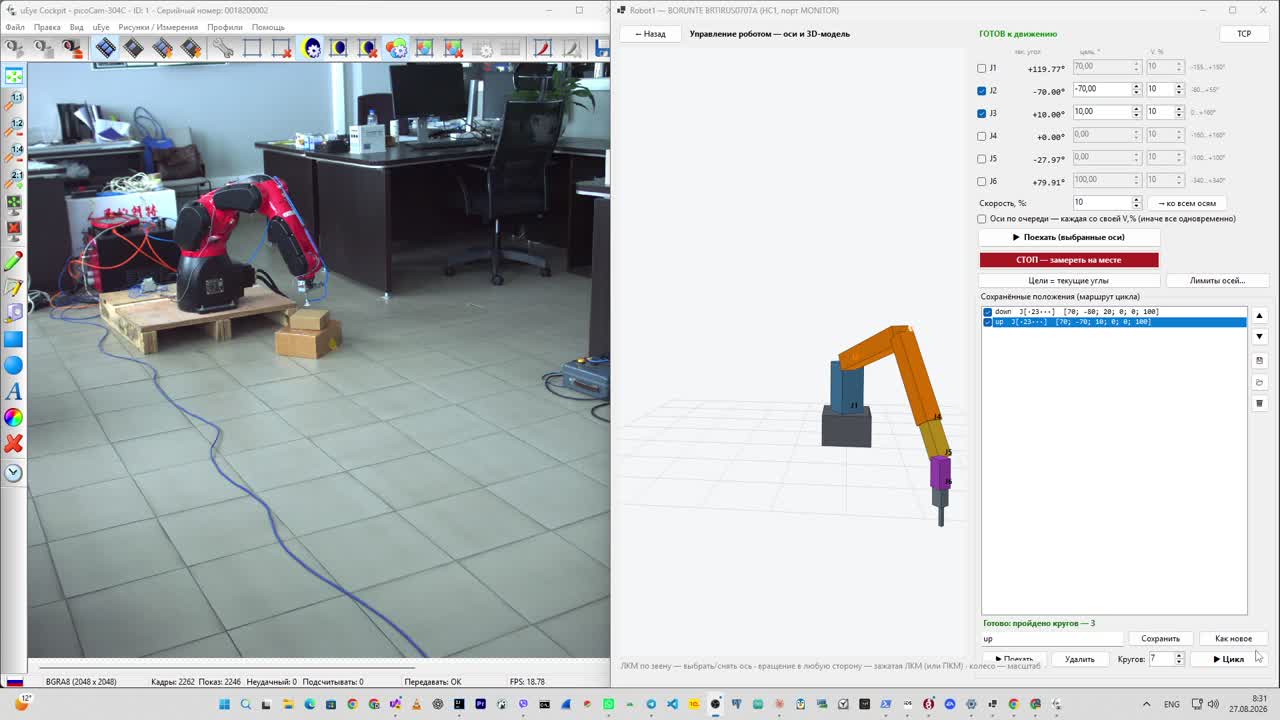Increment J3 speed percentage spinner

[1179, 109]
